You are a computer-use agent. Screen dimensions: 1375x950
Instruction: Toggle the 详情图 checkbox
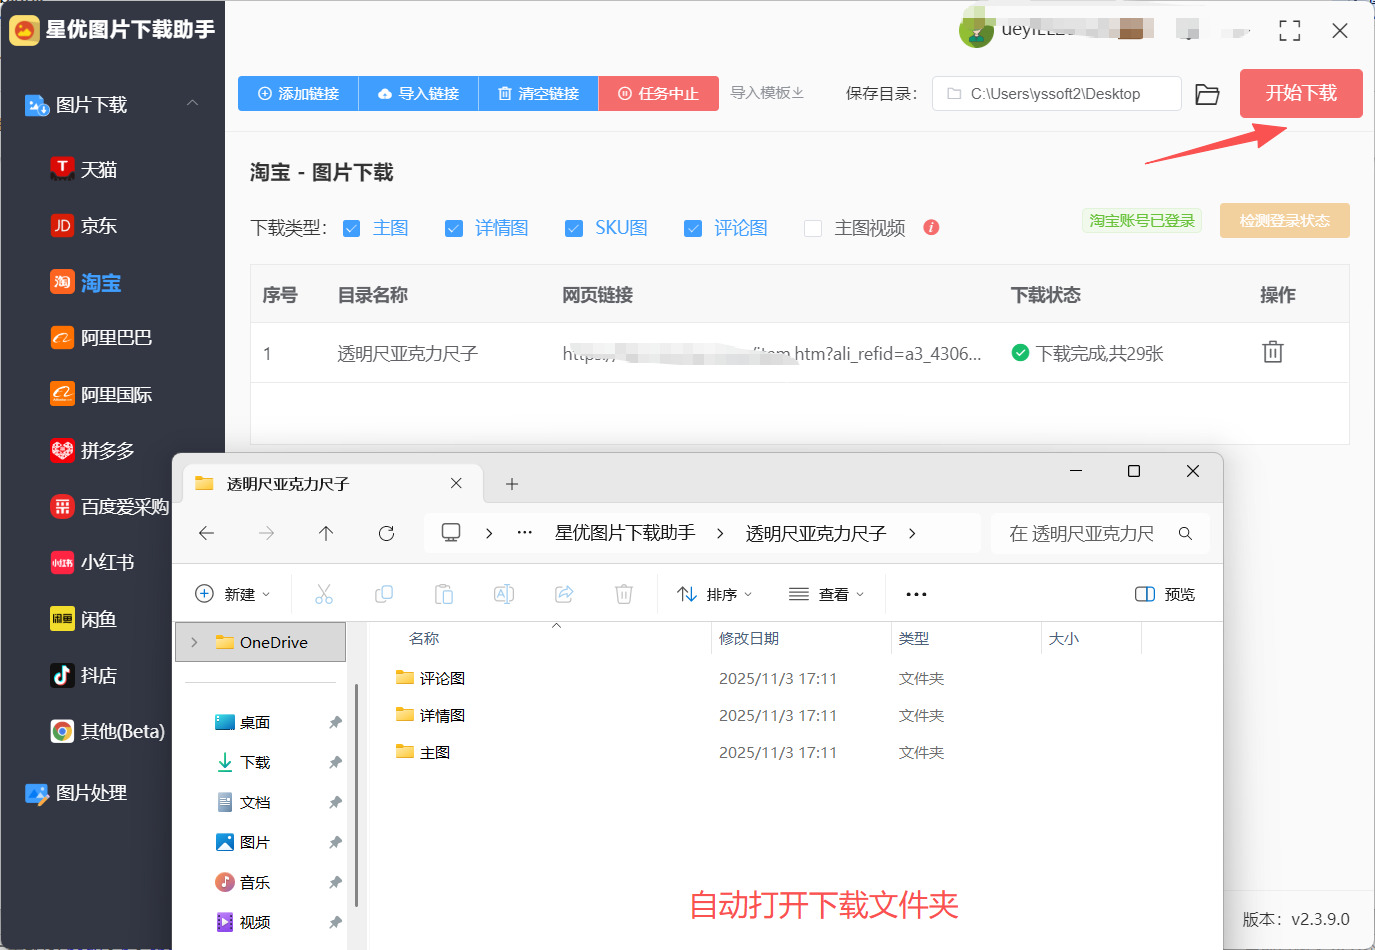click(454, 228)
